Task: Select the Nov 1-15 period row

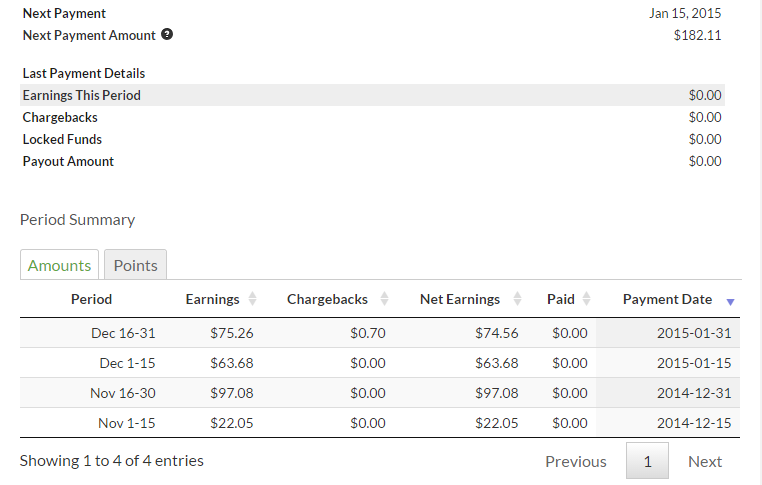Action: point(127,423)
